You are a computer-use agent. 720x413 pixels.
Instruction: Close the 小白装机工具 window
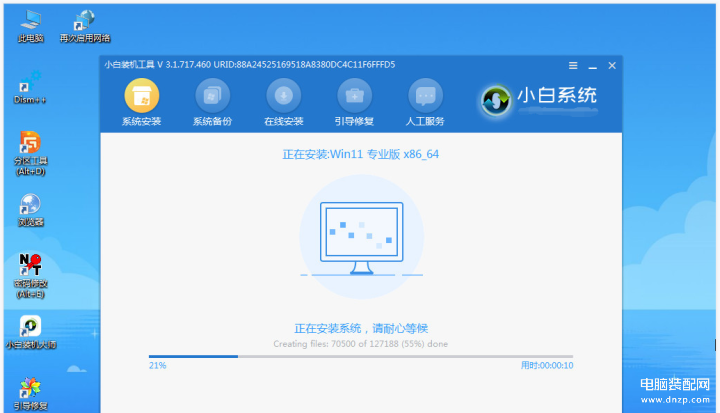612,66
